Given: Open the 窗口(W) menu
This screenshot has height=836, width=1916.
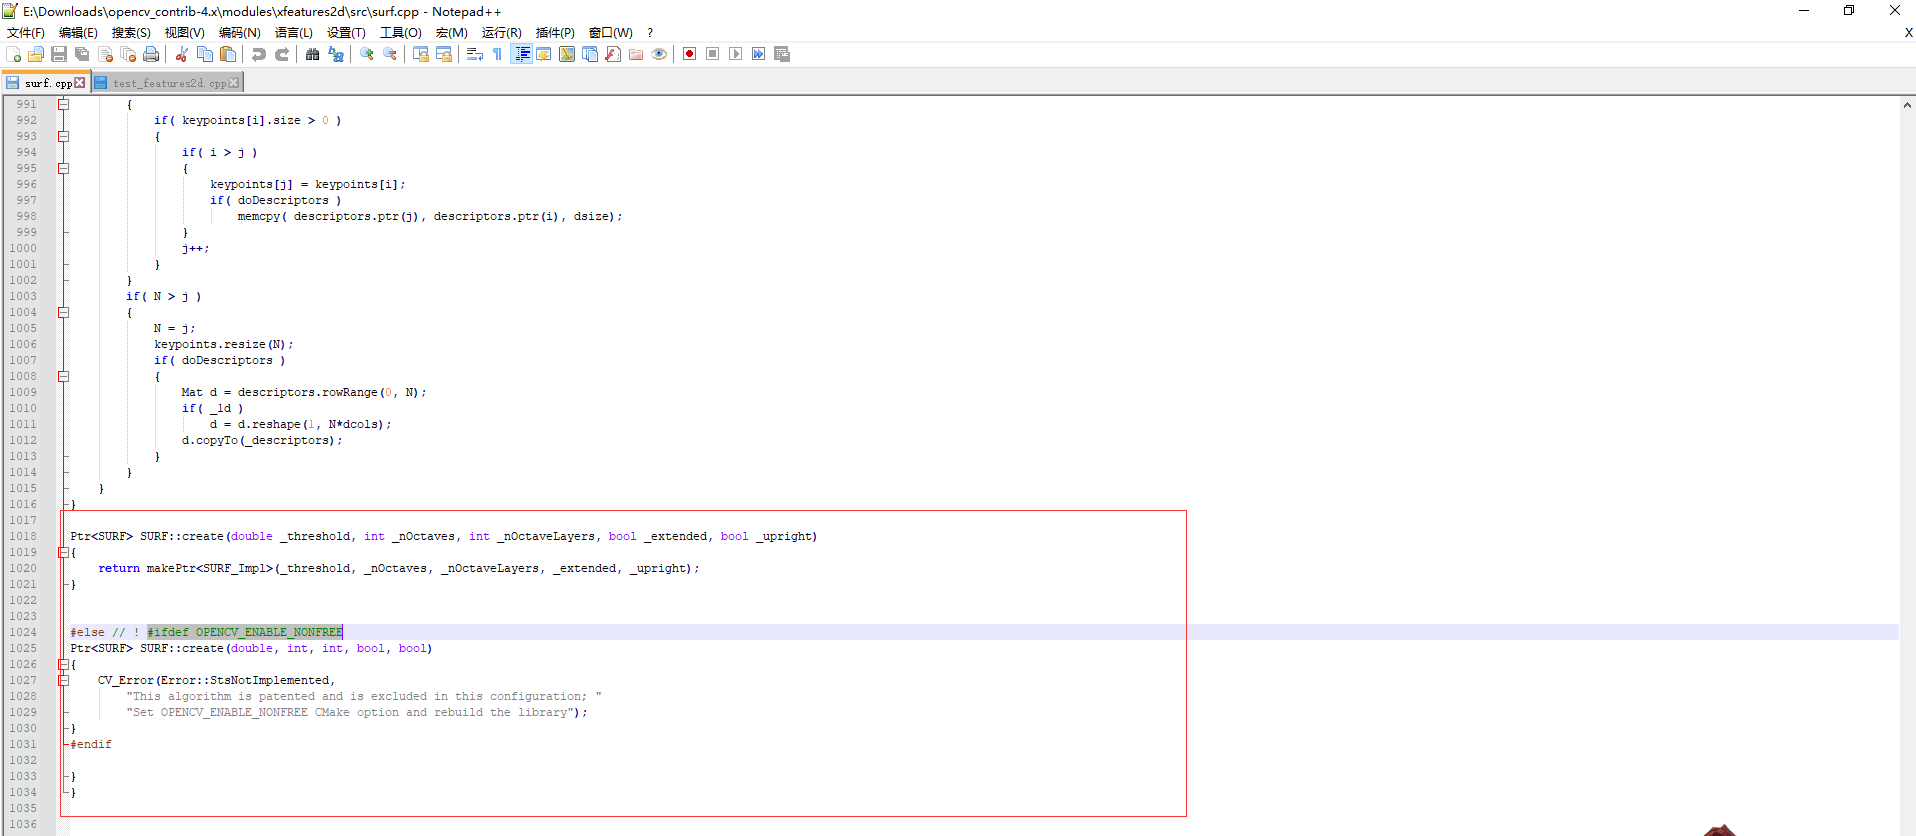Looking at the screenshot, I should click(x=611, y=33).
